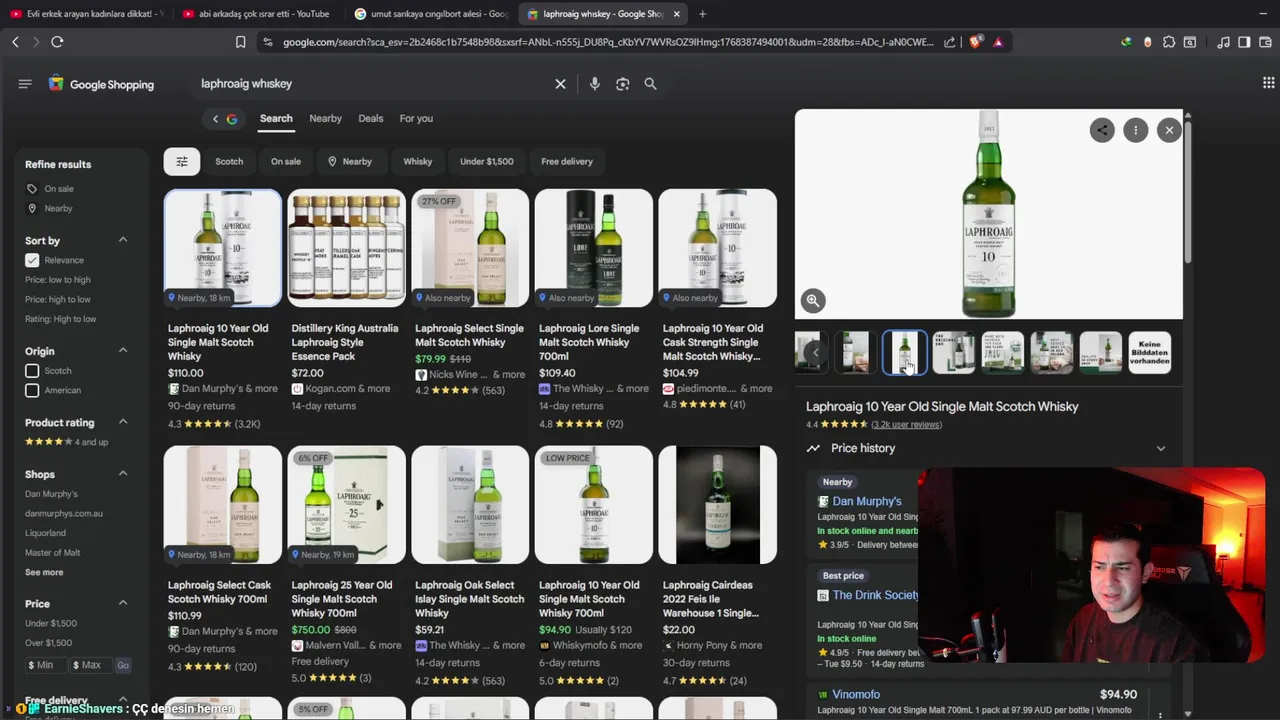Close the product detail panel

pyautogui.click(x=1169, y=130)
